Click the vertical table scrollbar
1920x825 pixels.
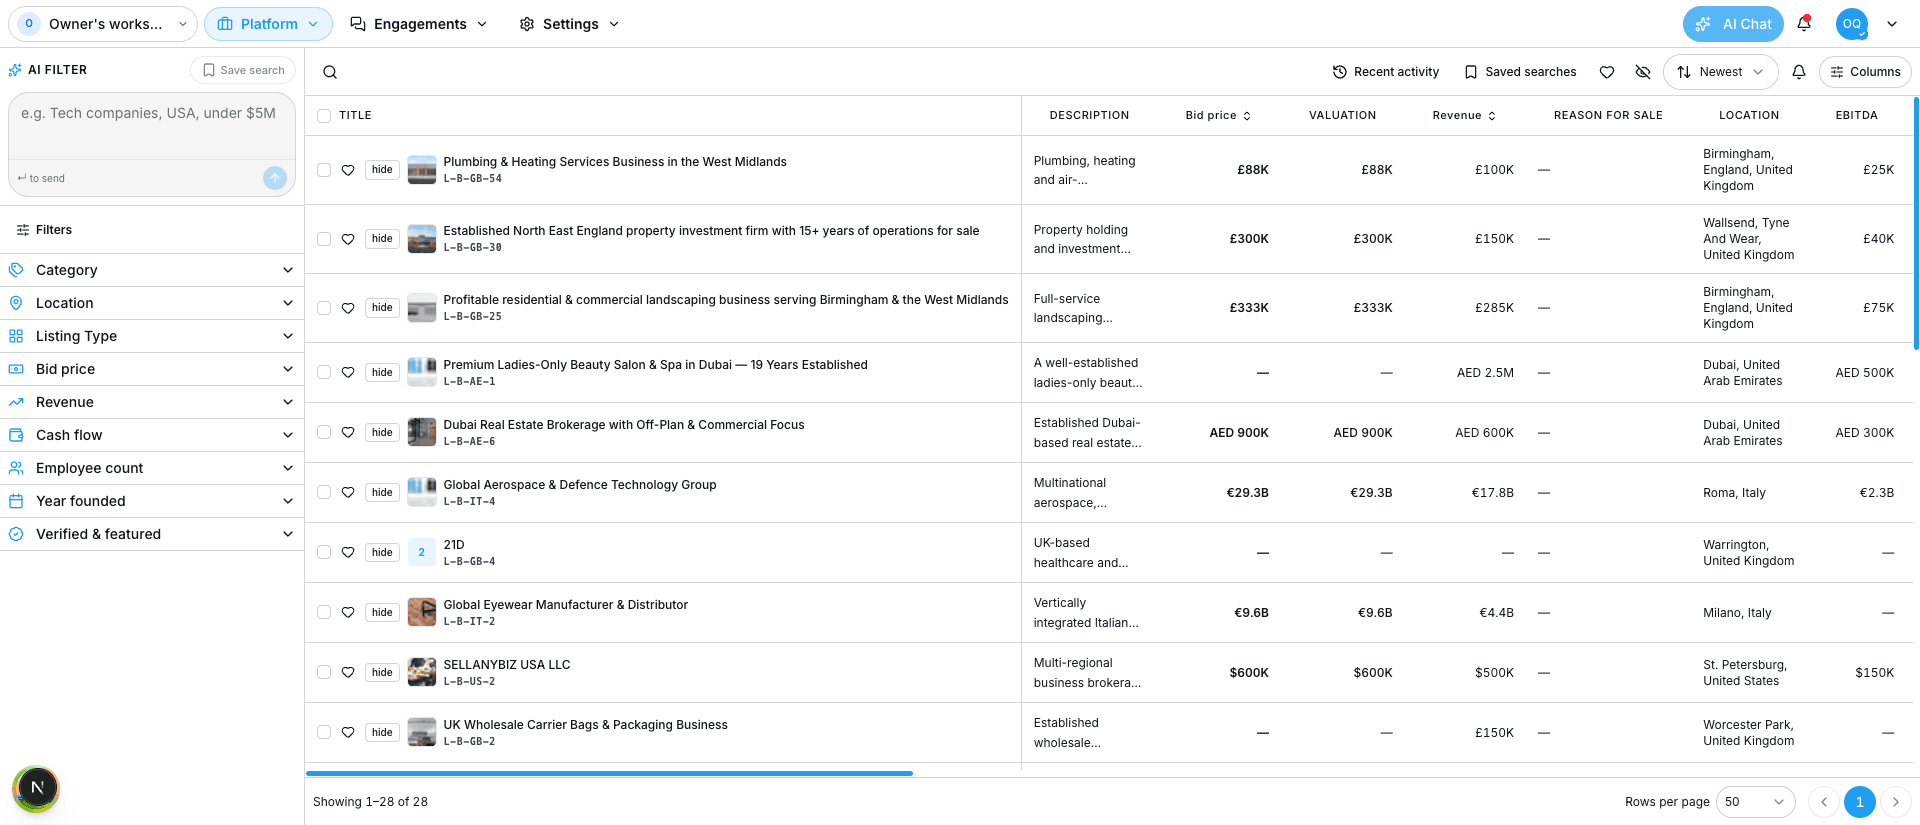1916,222
